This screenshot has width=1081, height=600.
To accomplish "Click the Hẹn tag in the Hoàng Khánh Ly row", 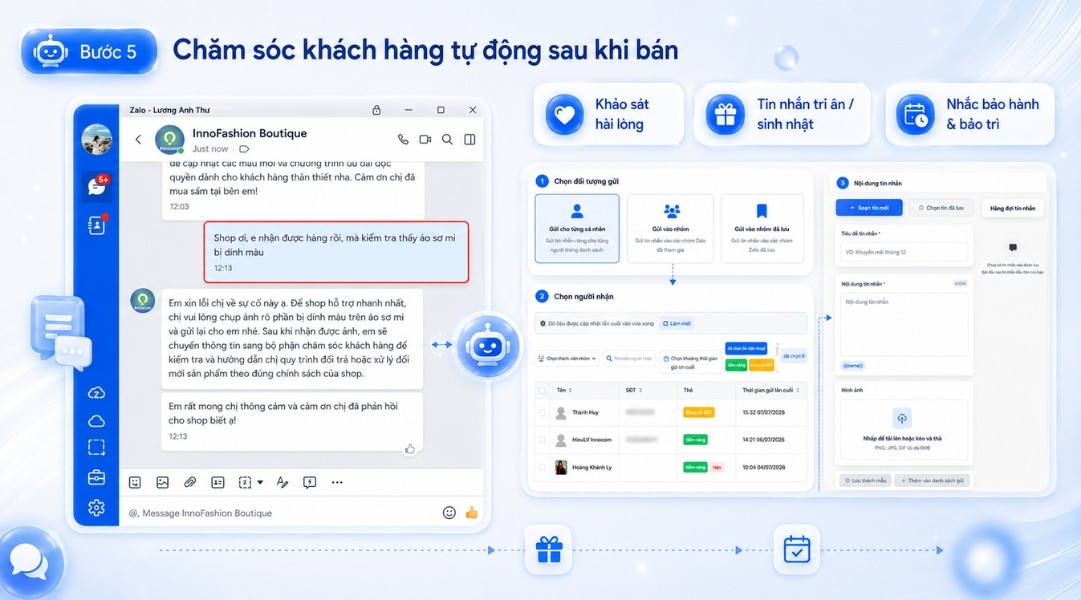I will tap(717, 467).
